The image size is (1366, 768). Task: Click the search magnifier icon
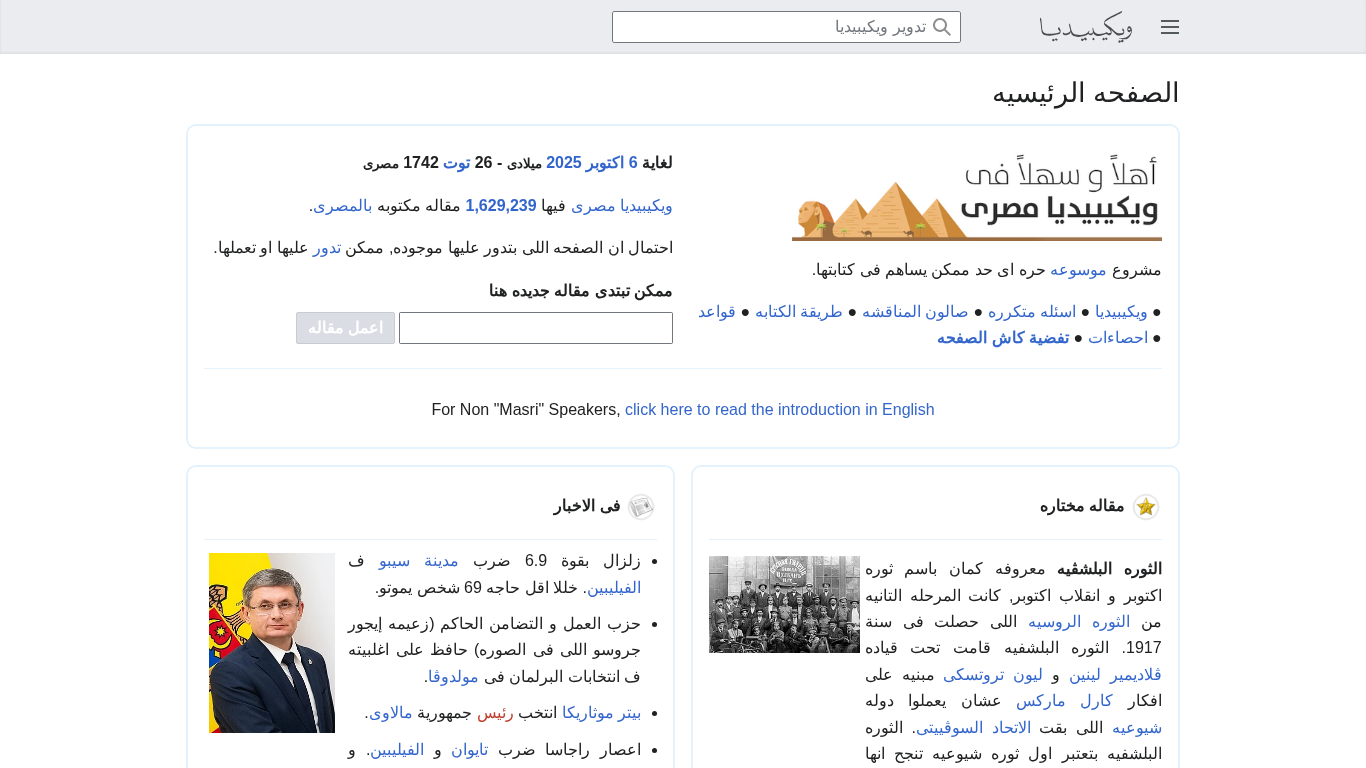[942, 27]
